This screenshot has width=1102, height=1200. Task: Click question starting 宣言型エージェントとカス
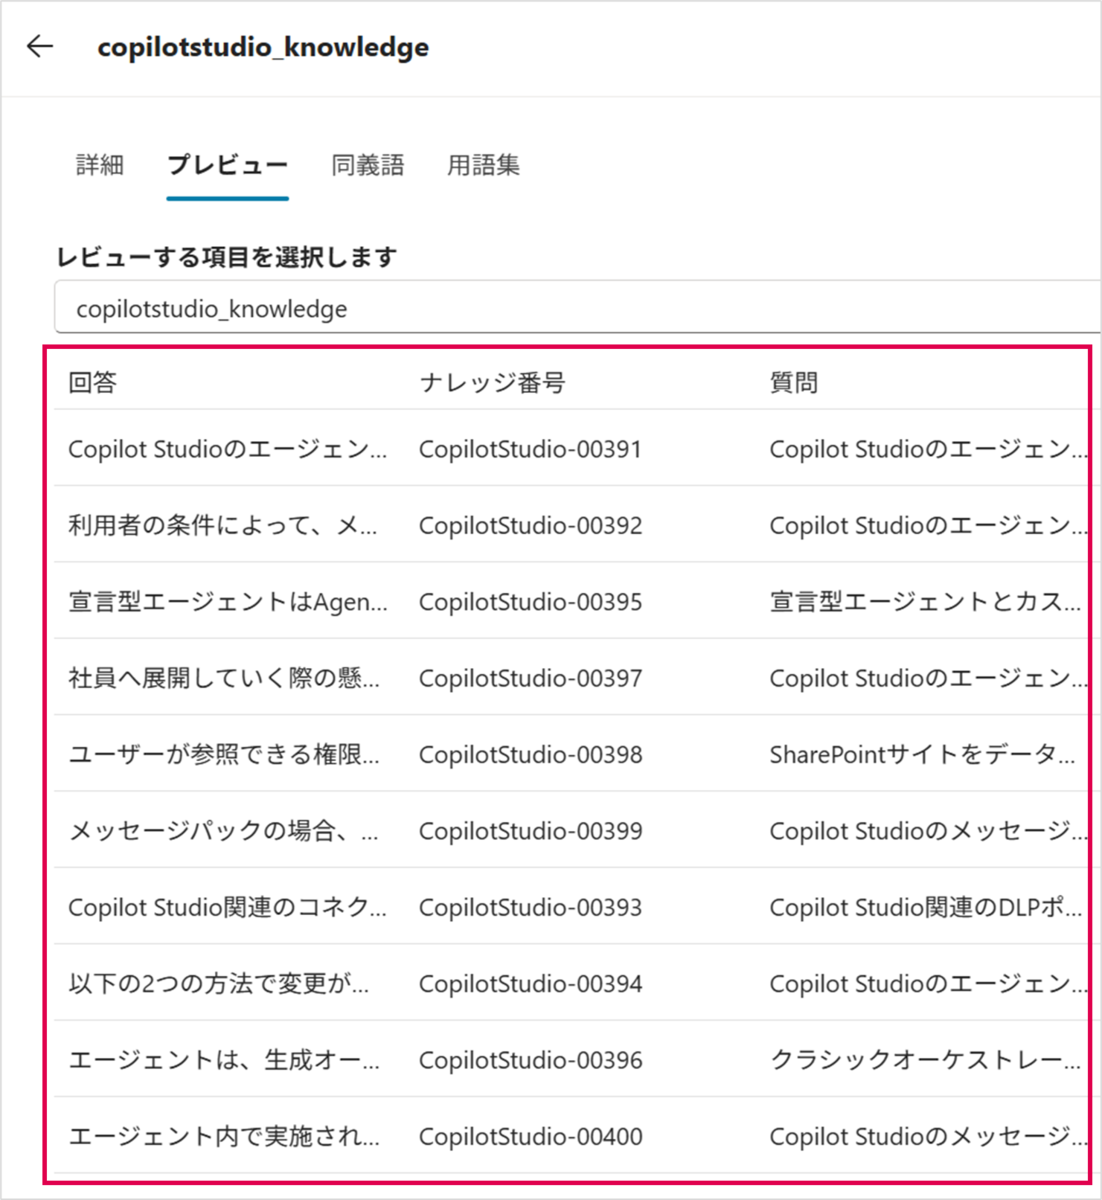pos(925,602)
